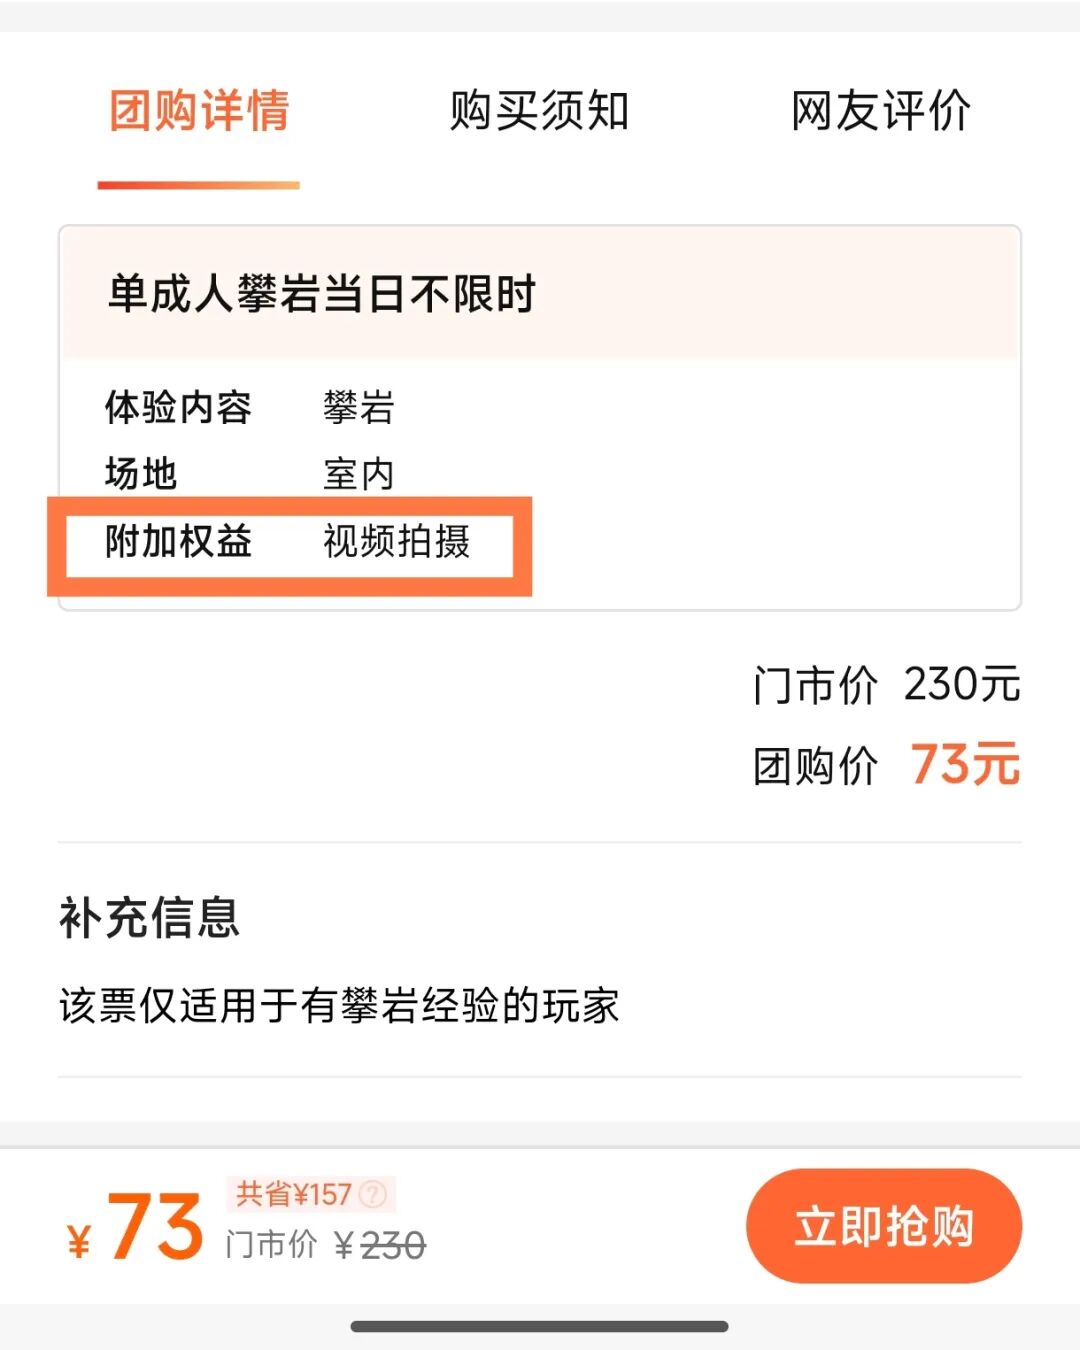Tap the question mark icon beside 共省¥157
Image resolution: width=1080 pixels, height=1350 pixels.
click(373, 1193)
